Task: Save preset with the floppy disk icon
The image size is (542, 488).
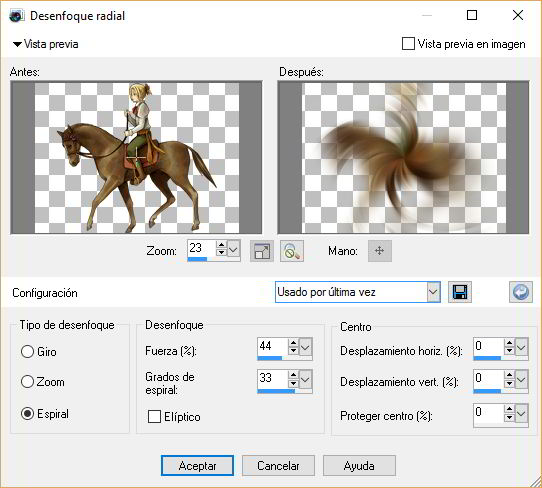Action: 460,292
